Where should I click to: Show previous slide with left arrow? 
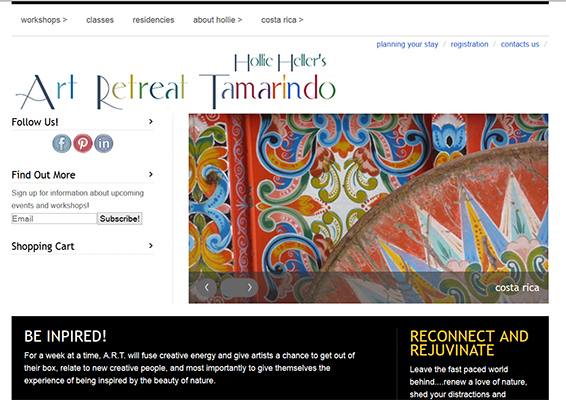pyautogui.click(x=207, y=287)
